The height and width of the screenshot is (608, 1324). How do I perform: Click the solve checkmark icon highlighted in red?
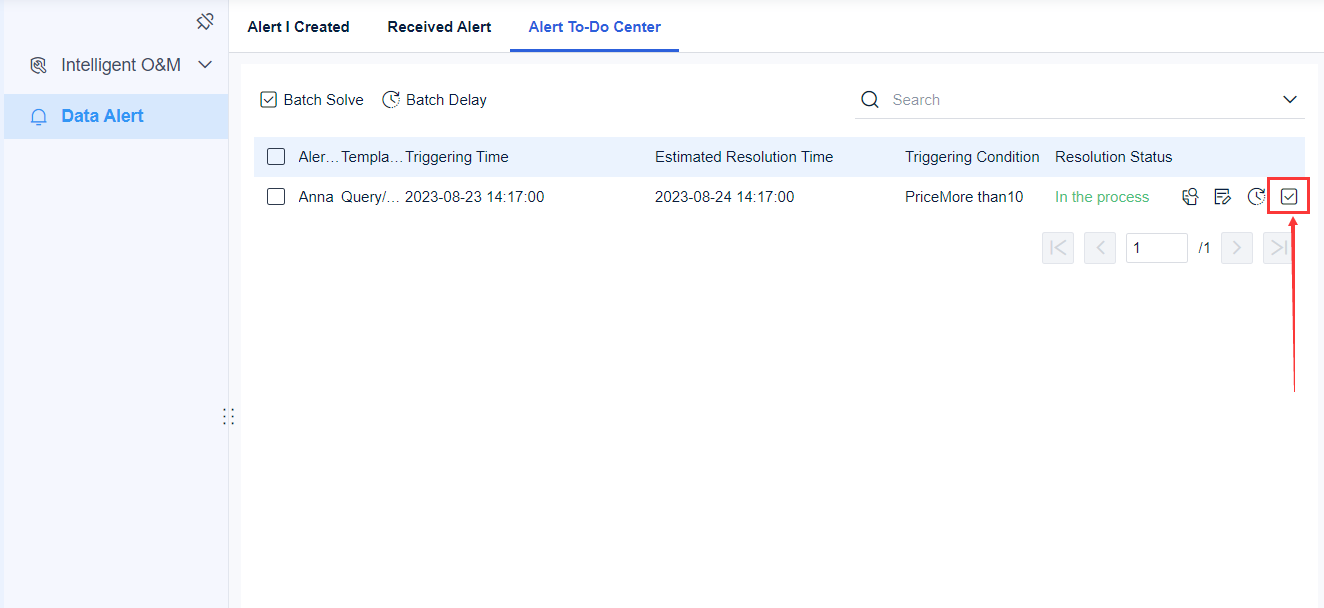click(1288, 196)
